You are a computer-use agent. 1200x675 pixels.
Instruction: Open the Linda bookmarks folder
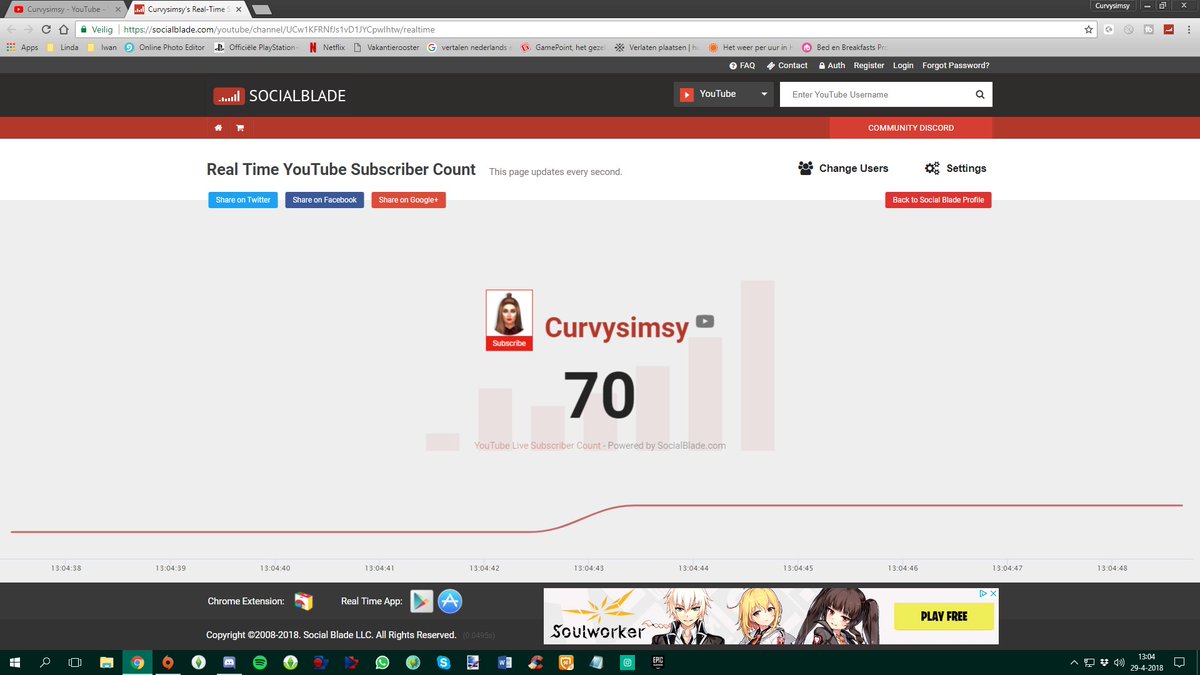click(62, 47)
